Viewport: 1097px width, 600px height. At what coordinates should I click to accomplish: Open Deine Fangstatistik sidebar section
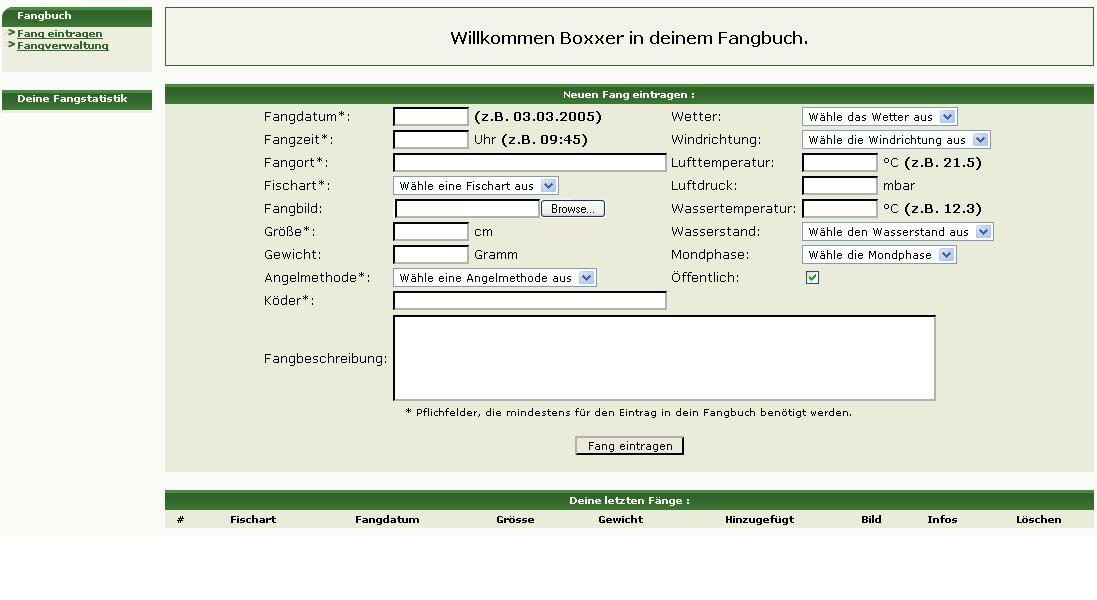(x=72, y=99)
